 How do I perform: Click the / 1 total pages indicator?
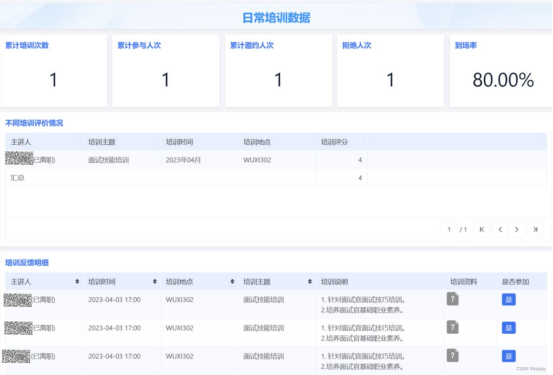click(463, 230)
